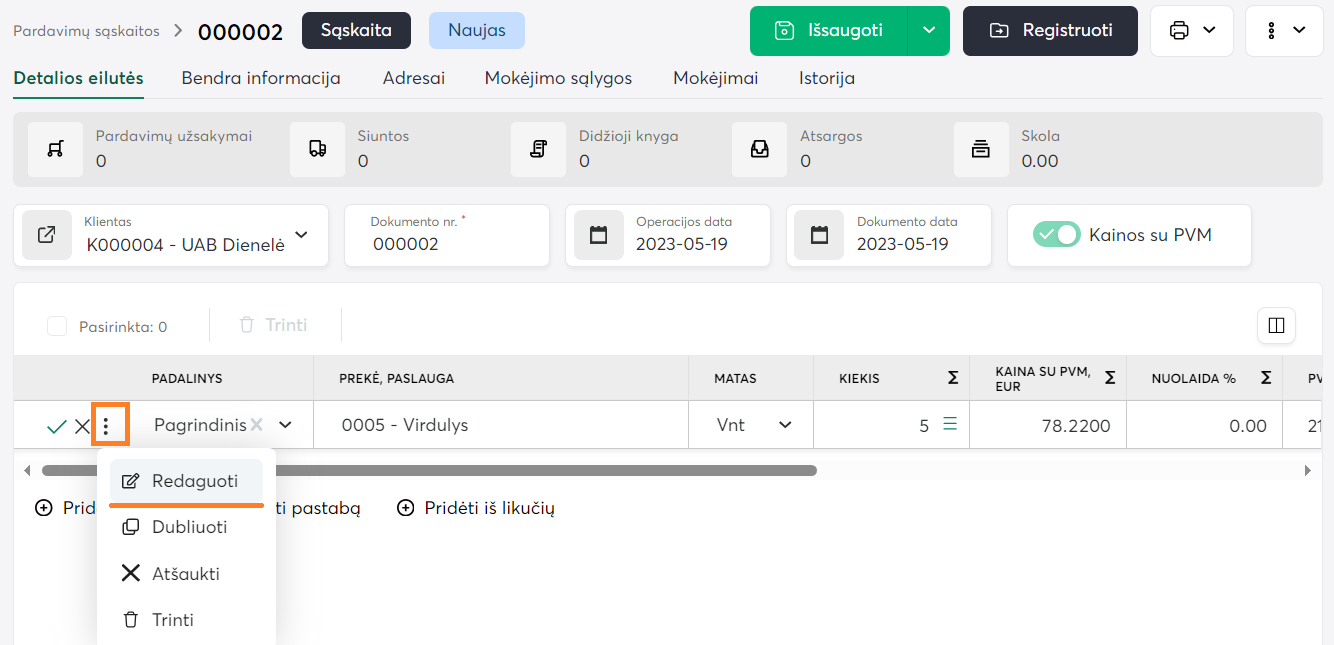Tick the Pasirinkta select-all checkbox
1334x645 pixels.
click(57, 326)
